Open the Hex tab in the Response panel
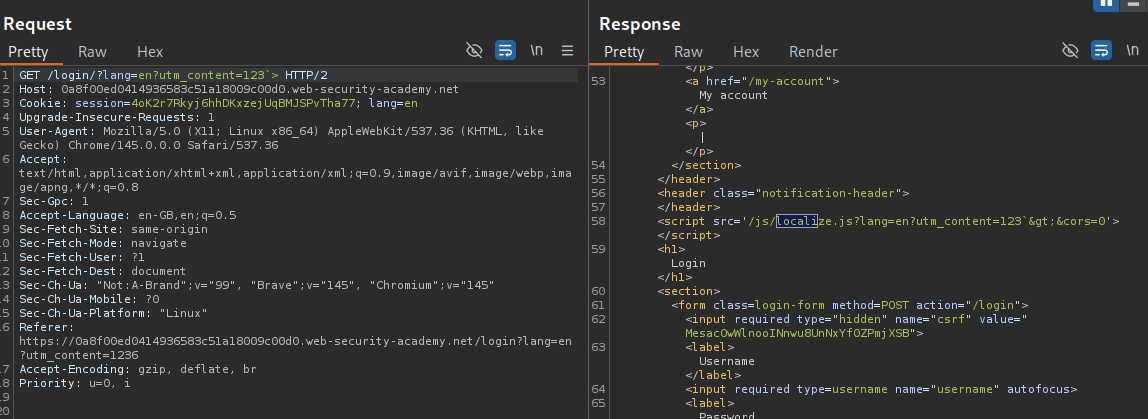The width and height of the screenshot is (1148, 419). pyautogui.click(x=746, y=52)
